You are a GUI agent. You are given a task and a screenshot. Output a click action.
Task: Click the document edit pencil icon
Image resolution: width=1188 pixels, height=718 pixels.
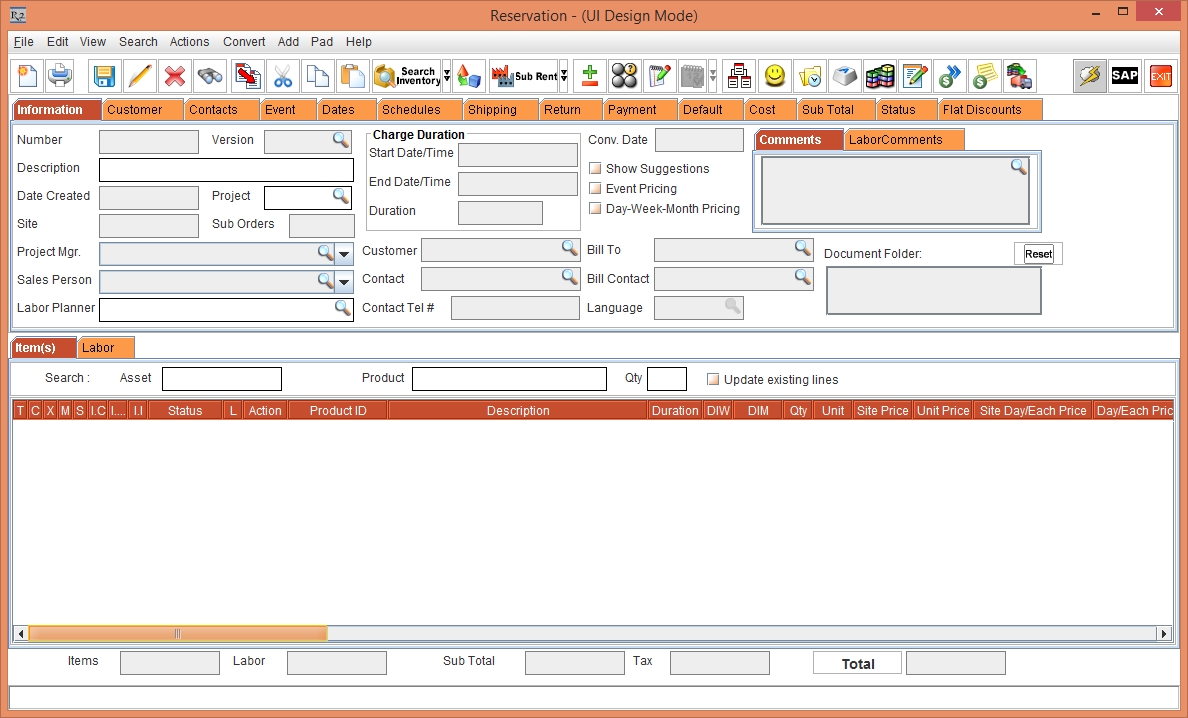(x=914, y=76)
